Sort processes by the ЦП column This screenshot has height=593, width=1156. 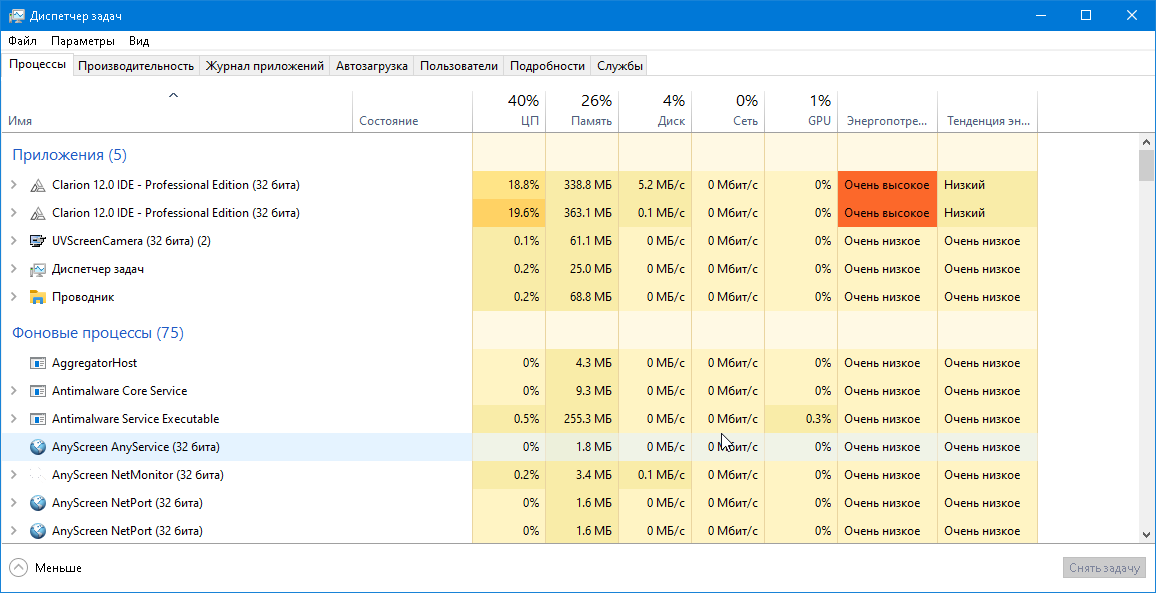tap(509, 110)
